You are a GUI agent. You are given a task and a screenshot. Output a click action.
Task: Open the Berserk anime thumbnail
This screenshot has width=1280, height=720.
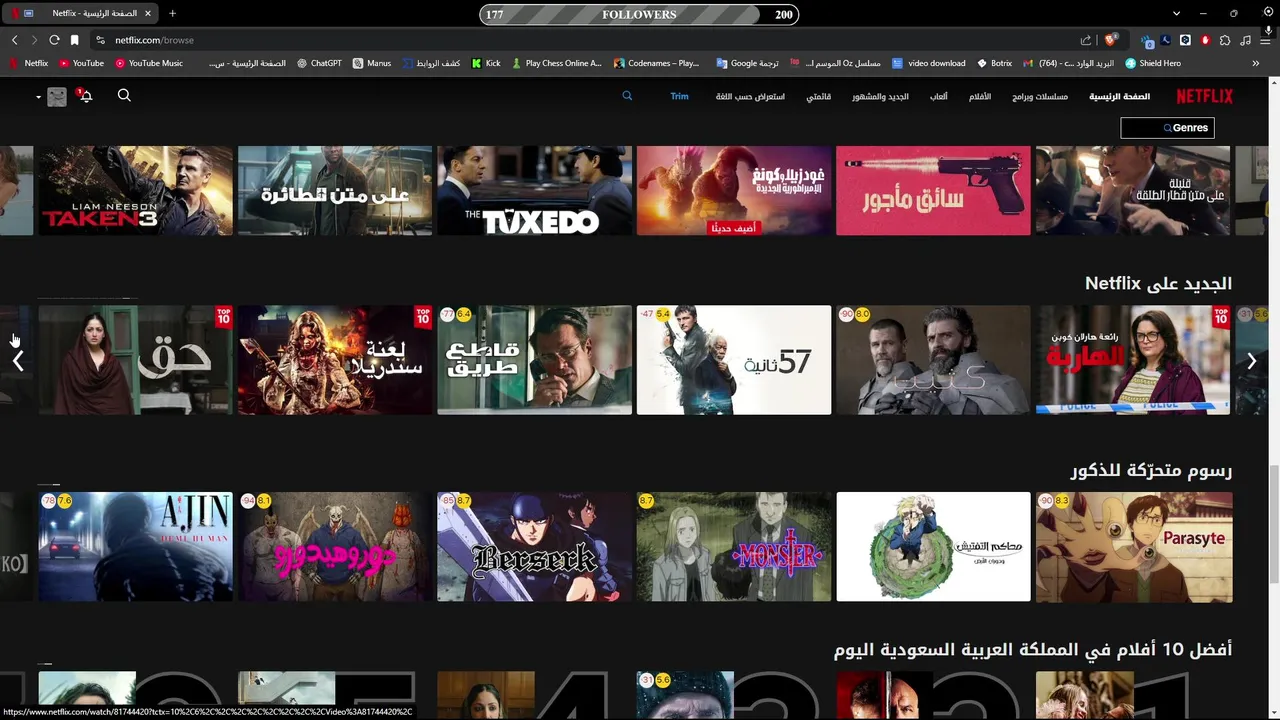[x=534, y=546]
